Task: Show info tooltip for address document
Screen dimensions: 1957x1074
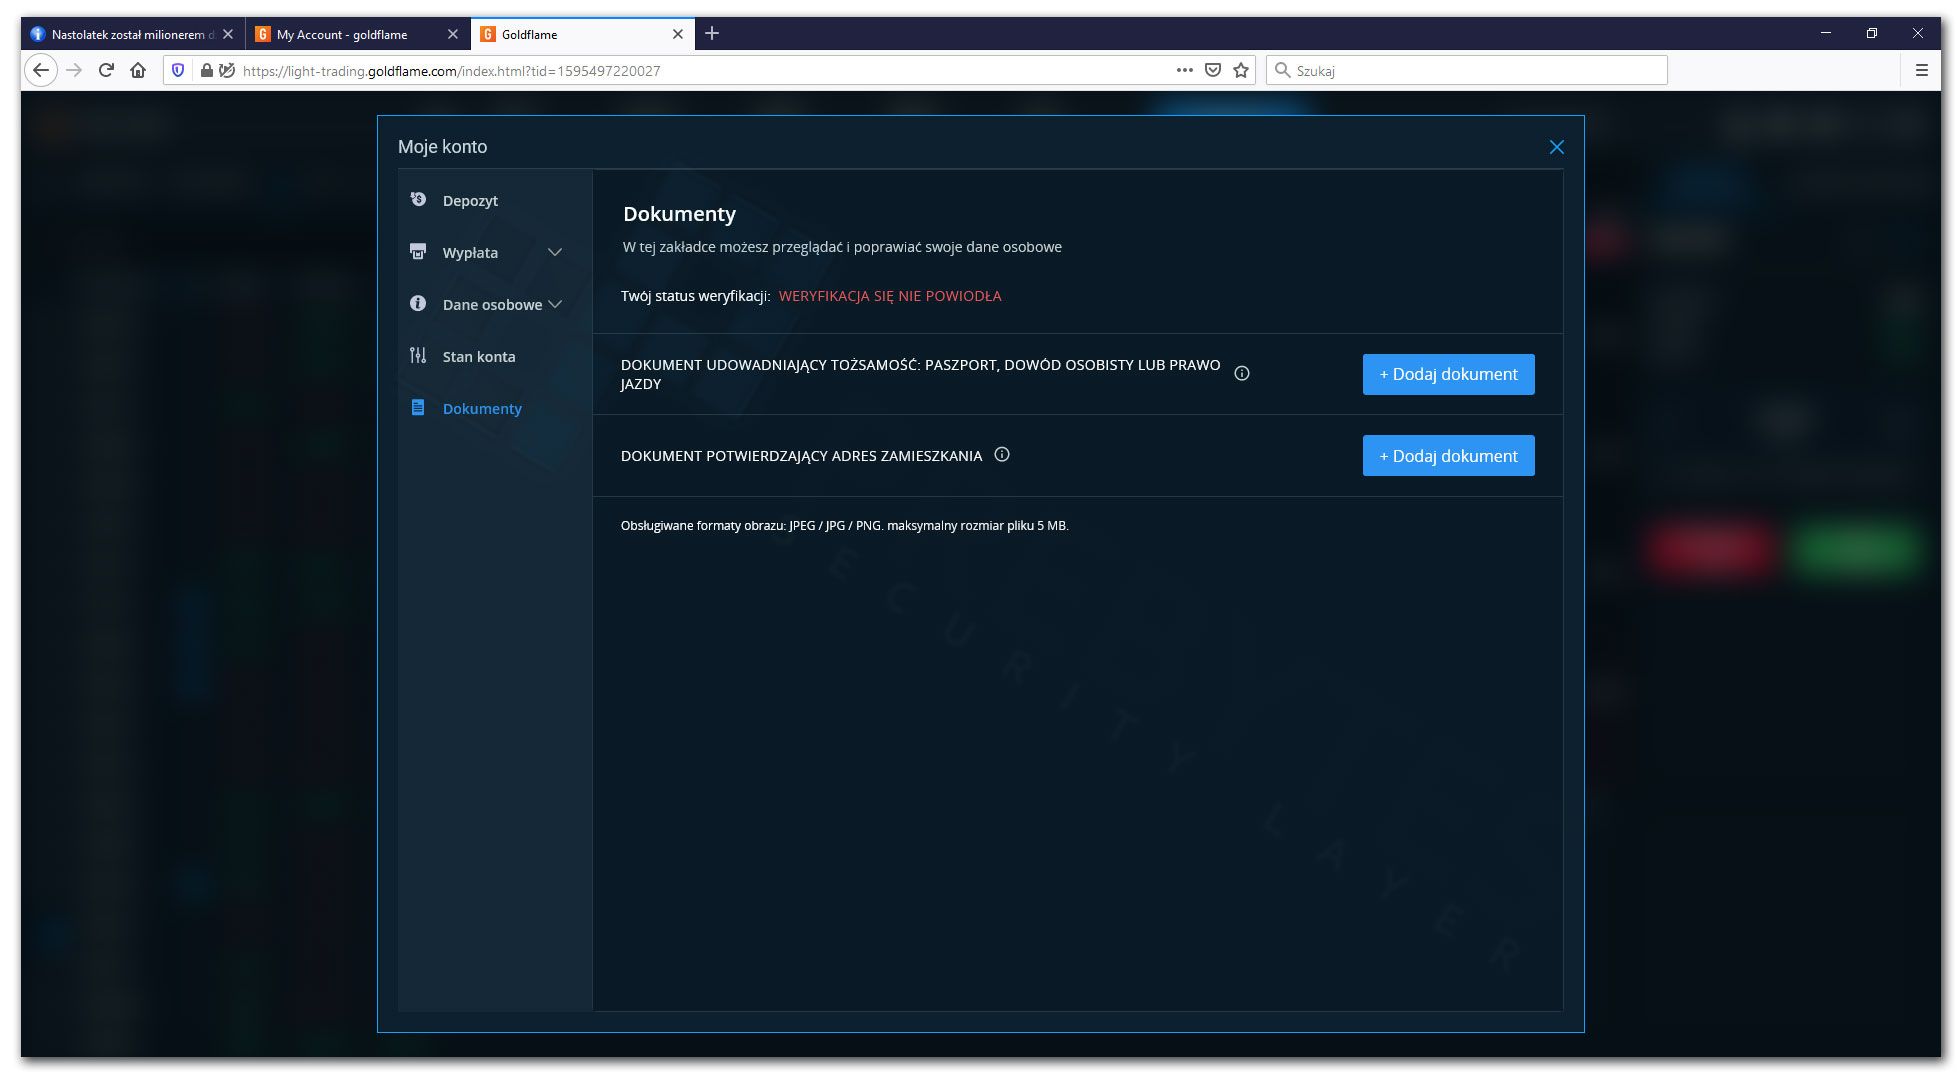Action: click(x=1002, y=455)
